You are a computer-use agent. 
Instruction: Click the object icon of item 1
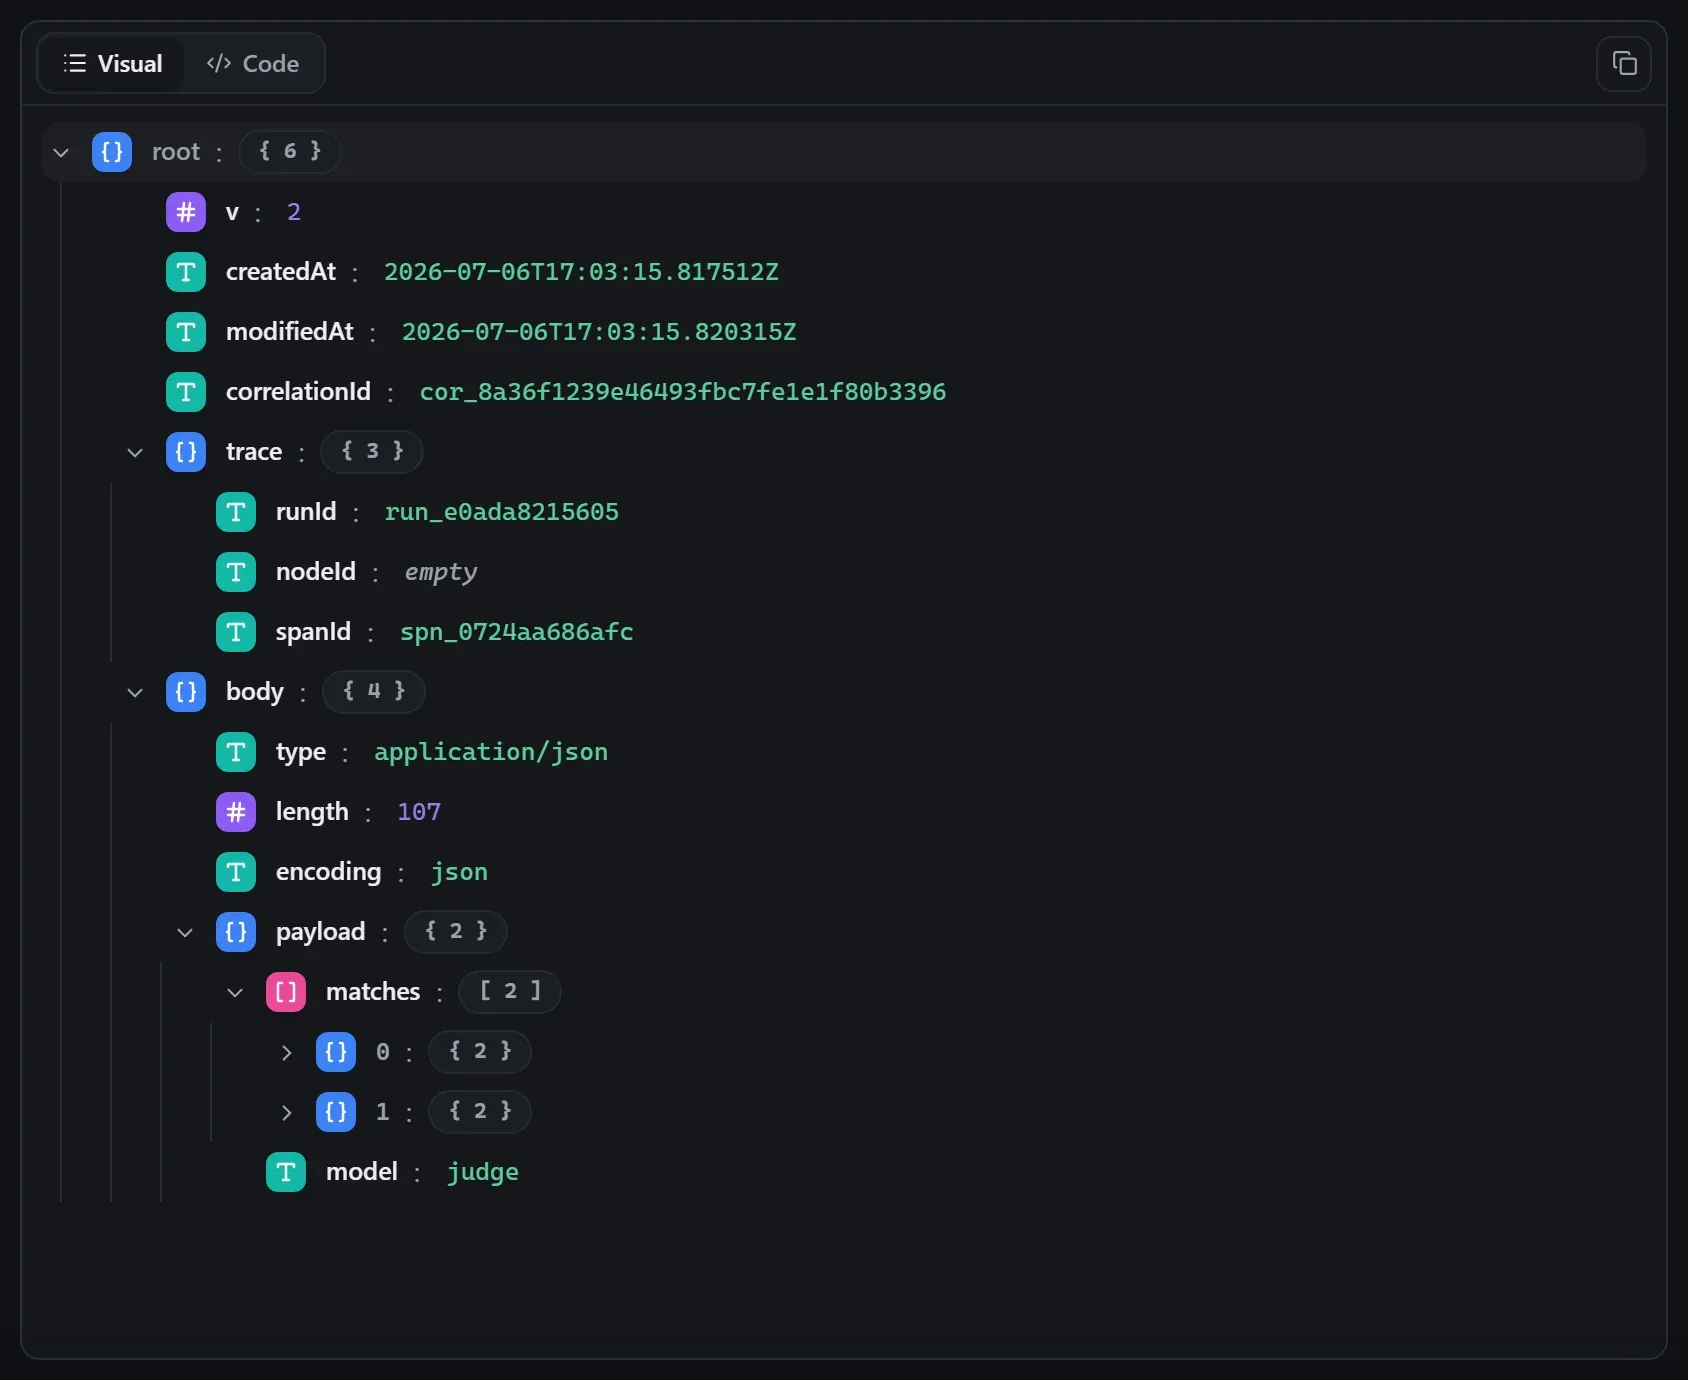pos(336,1112)
